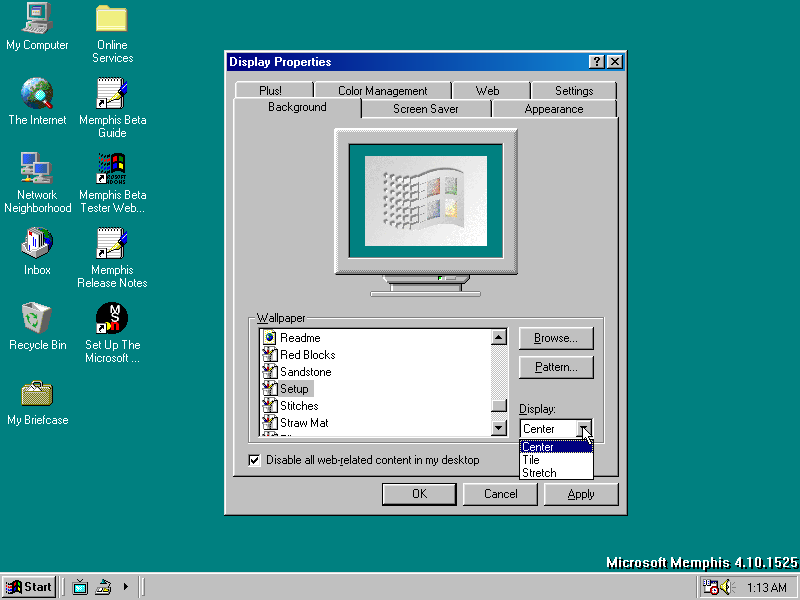Open the Settings tab
The image size is (800, 600).
(574, 91)
